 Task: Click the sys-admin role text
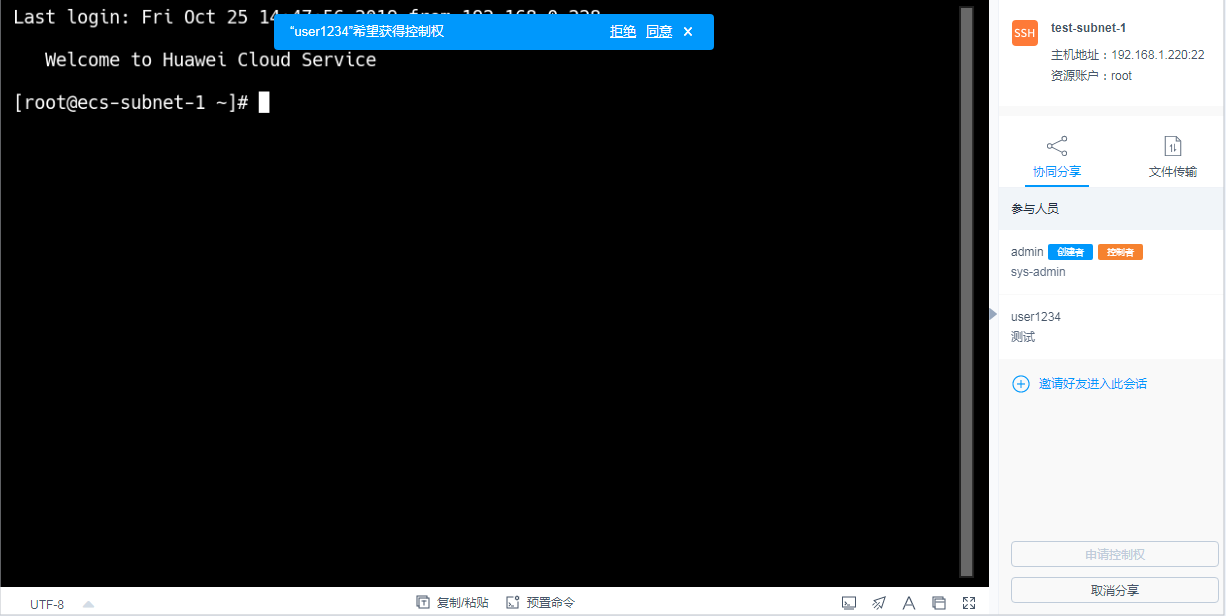pos(1038,272)
